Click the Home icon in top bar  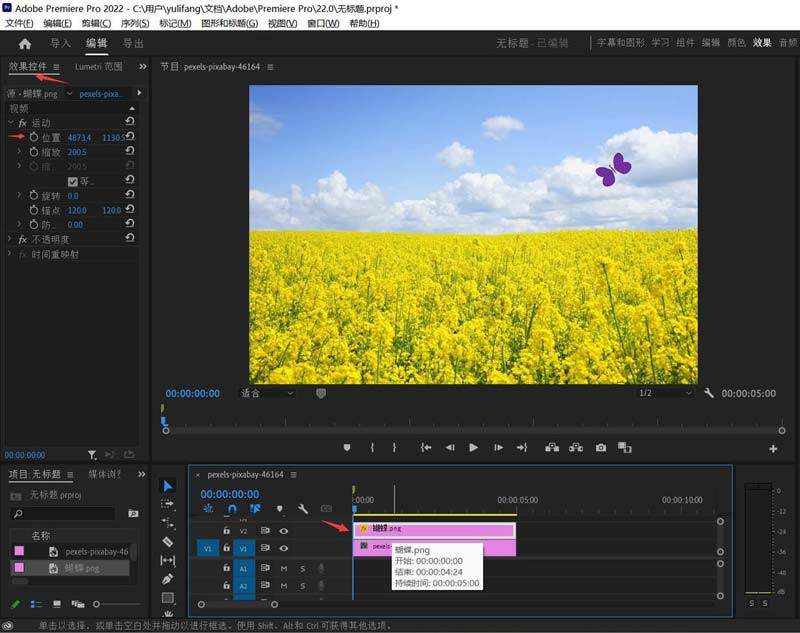25,44
